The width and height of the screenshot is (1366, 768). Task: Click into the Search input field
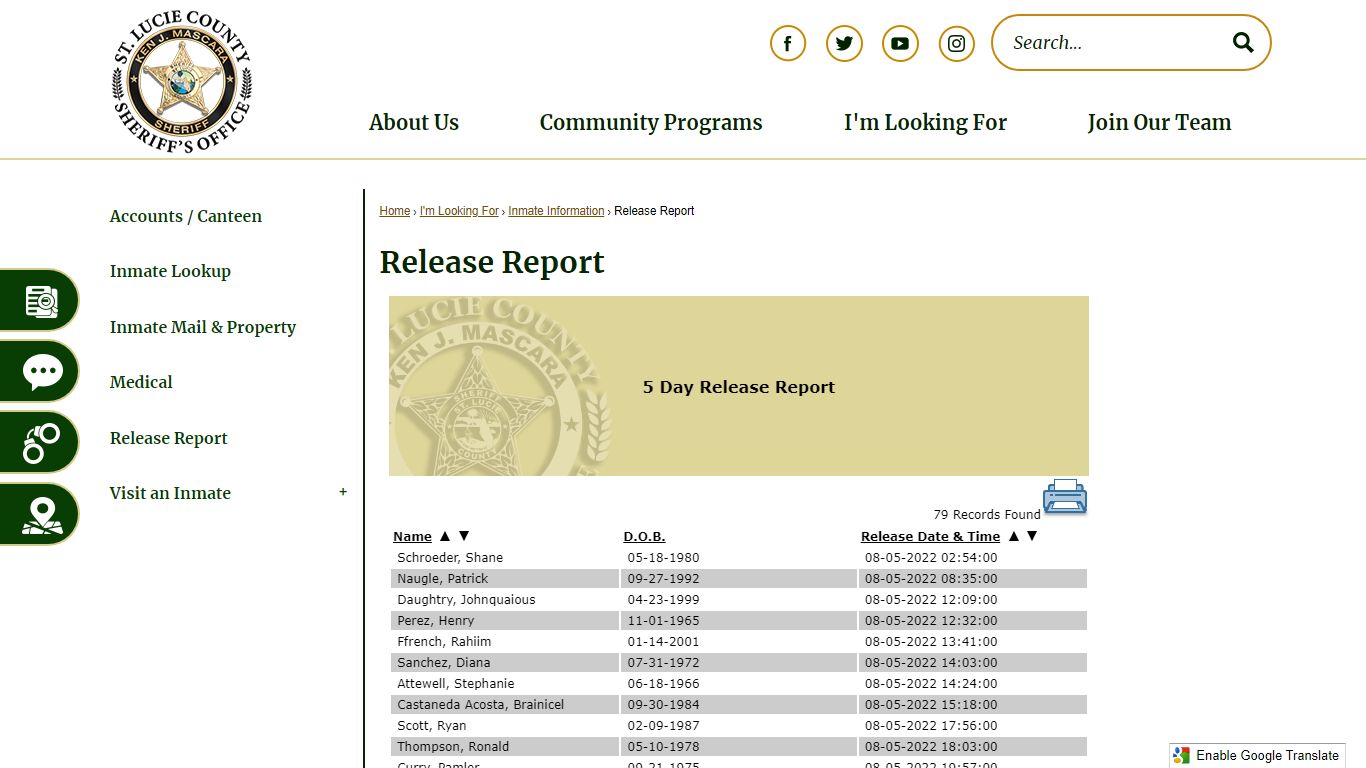(1115, 42)
